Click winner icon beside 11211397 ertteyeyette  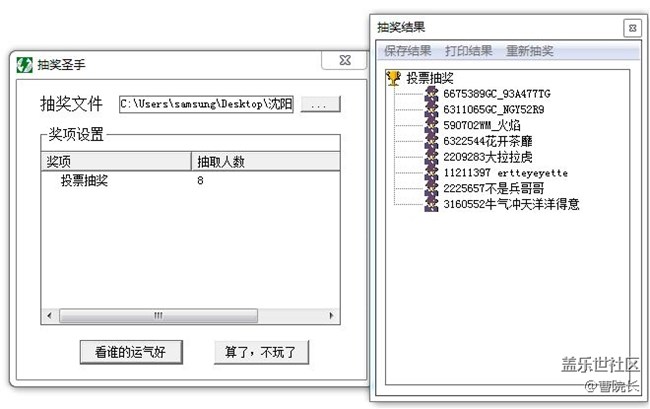pos(432,173)
